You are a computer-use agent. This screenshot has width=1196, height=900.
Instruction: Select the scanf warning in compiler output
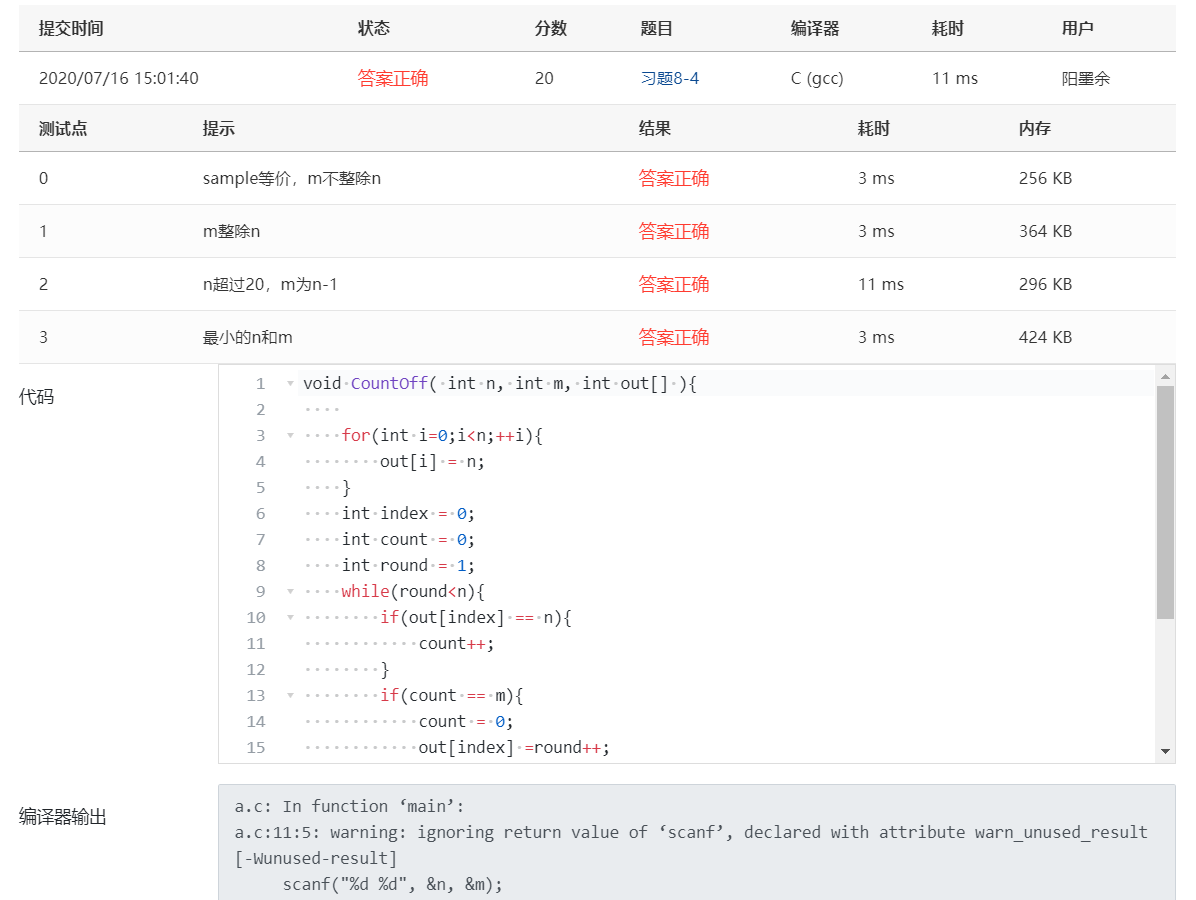690,832
